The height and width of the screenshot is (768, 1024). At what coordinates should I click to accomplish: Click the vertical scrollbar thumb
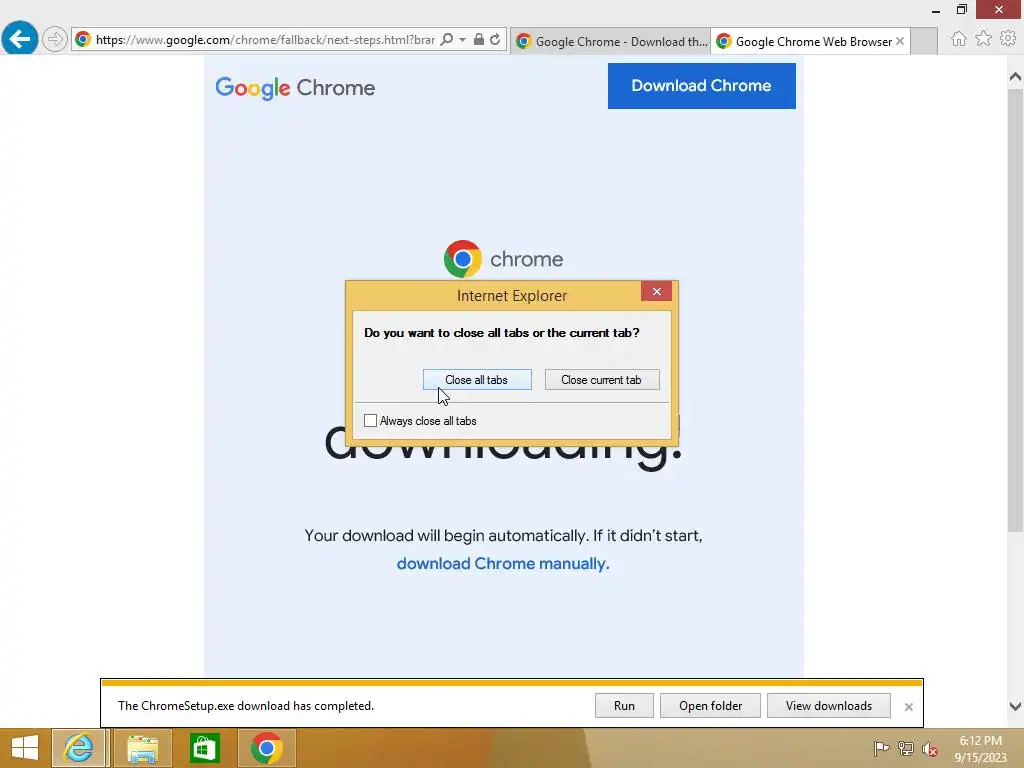click(x=1015, y=310)
